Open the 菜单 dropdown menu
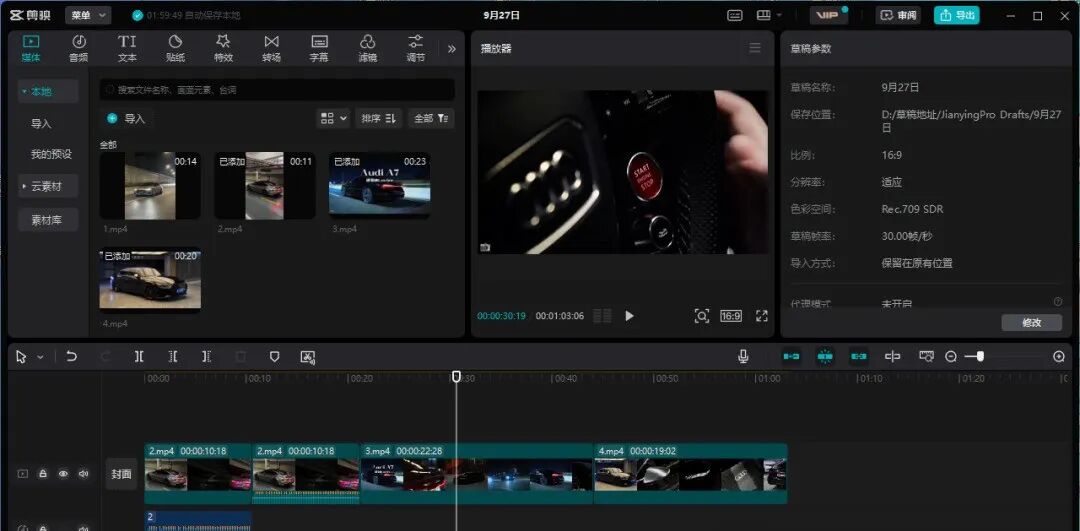 click(88, 15)
